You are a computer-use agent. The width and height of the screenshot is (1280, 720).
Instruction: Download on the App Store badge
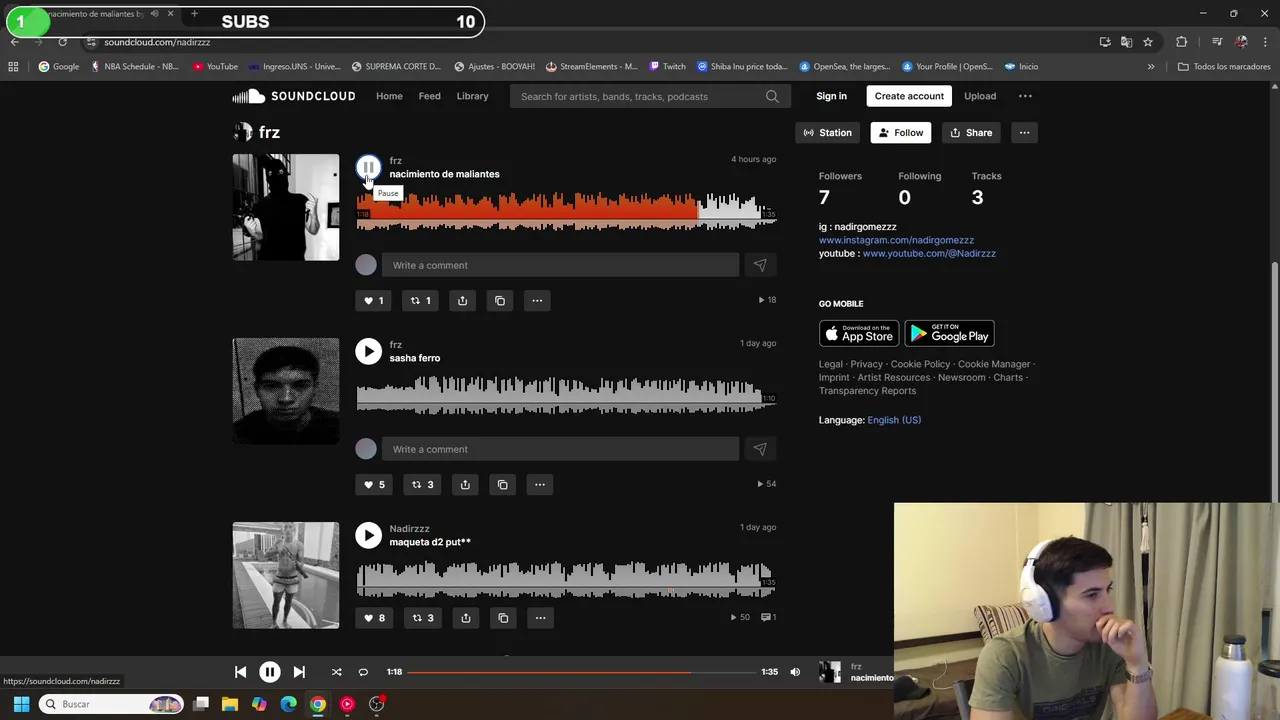click(859, 334)
